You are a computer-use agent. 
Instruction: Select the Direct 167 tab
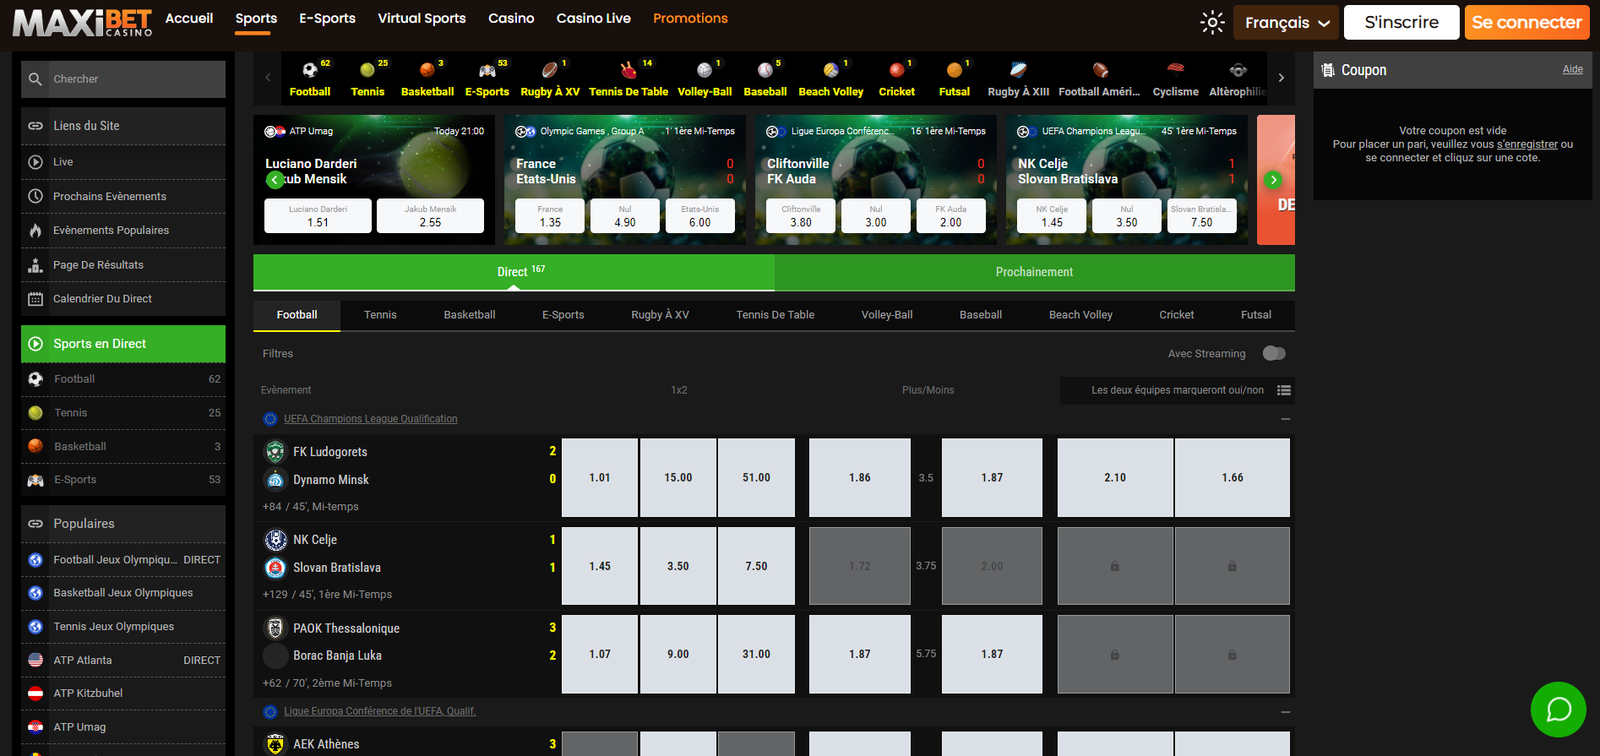click(x=514, y=272)
